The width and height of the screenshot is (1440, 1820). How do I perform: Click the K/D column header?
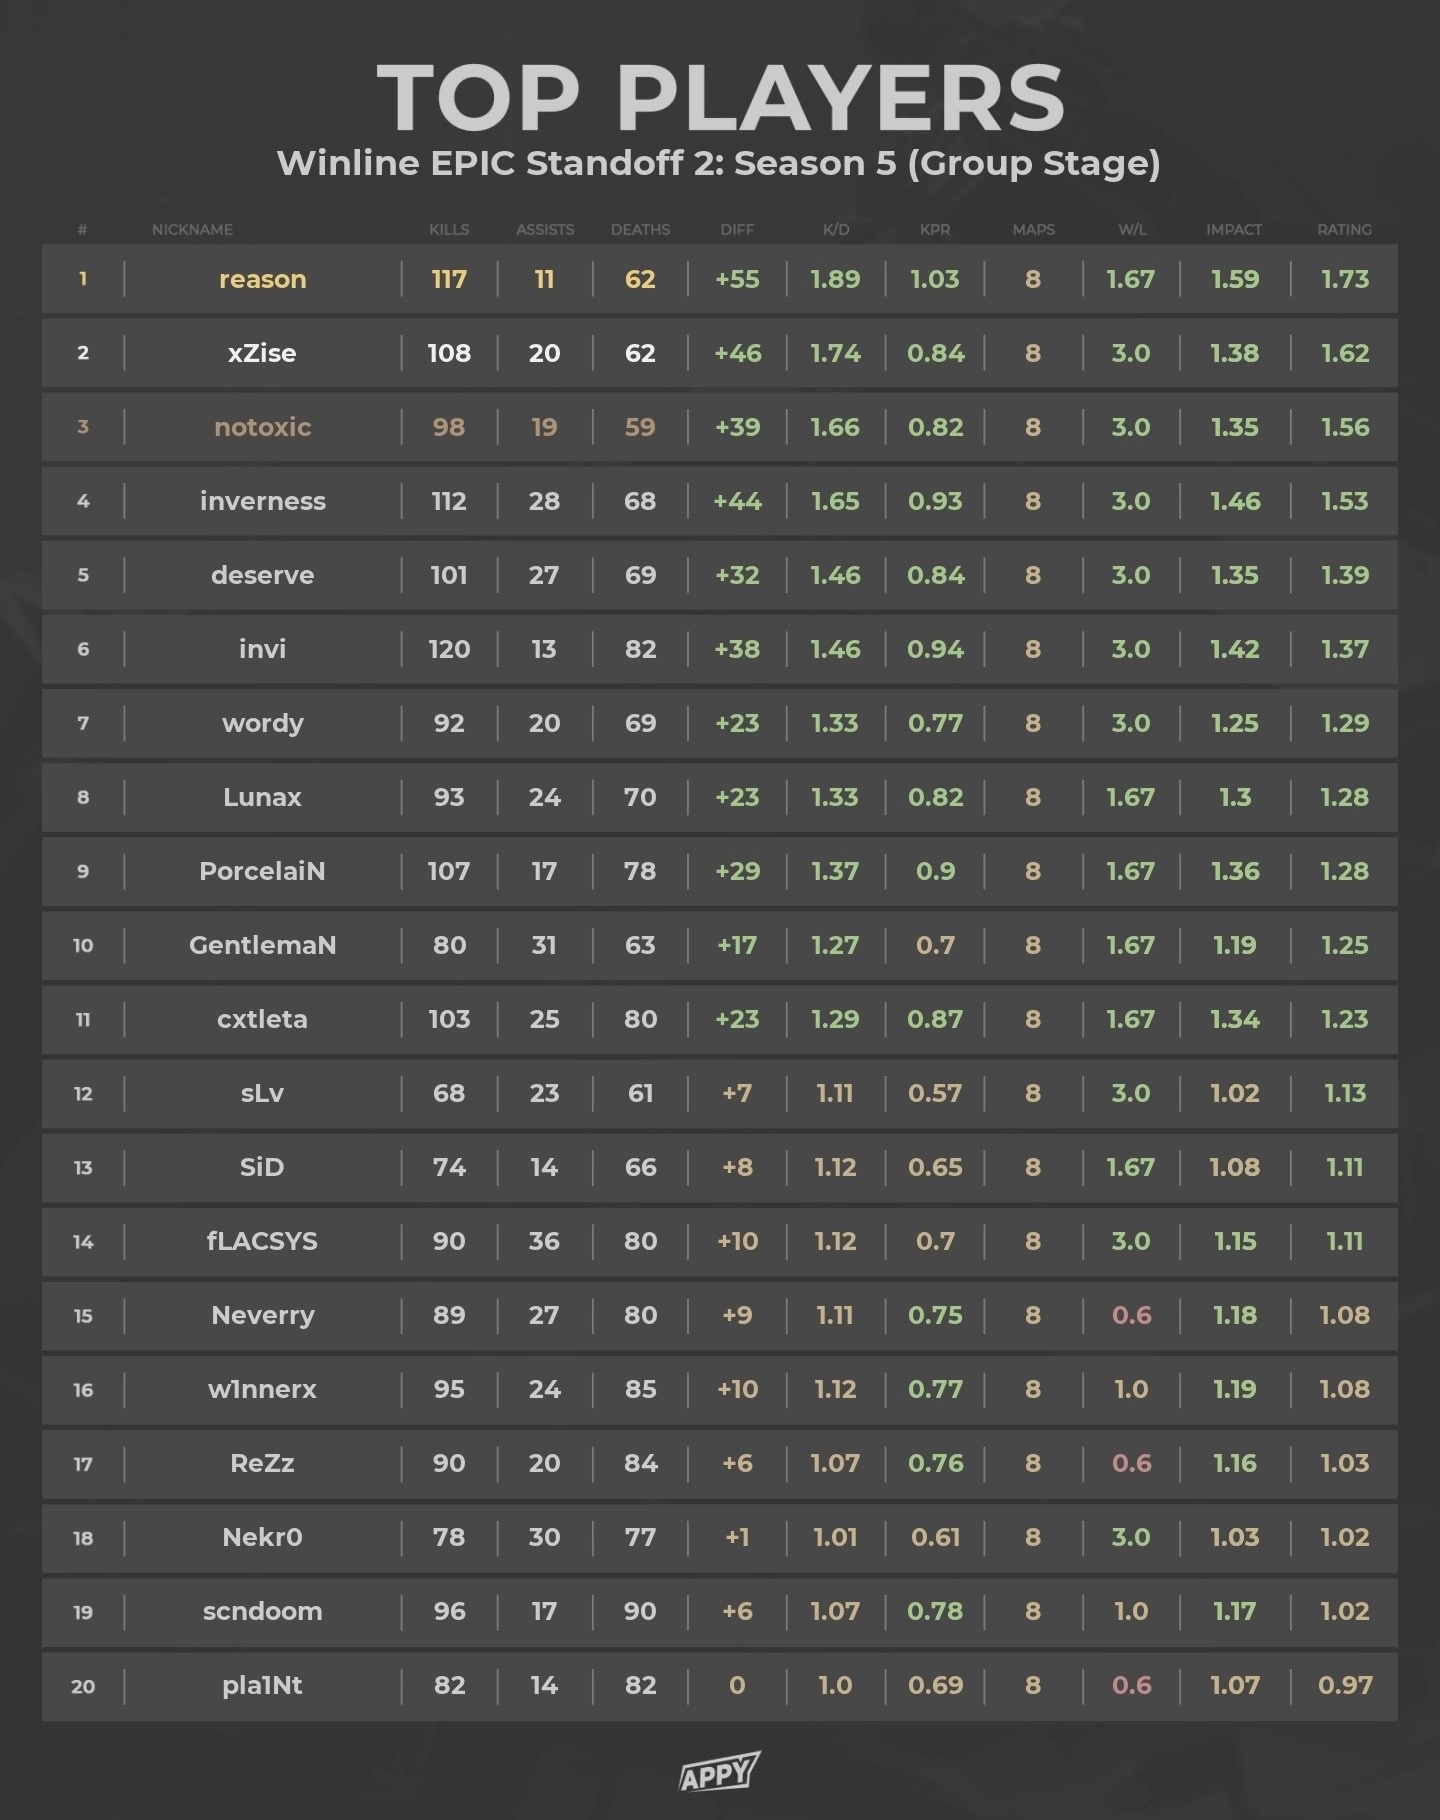pos(836,230)
